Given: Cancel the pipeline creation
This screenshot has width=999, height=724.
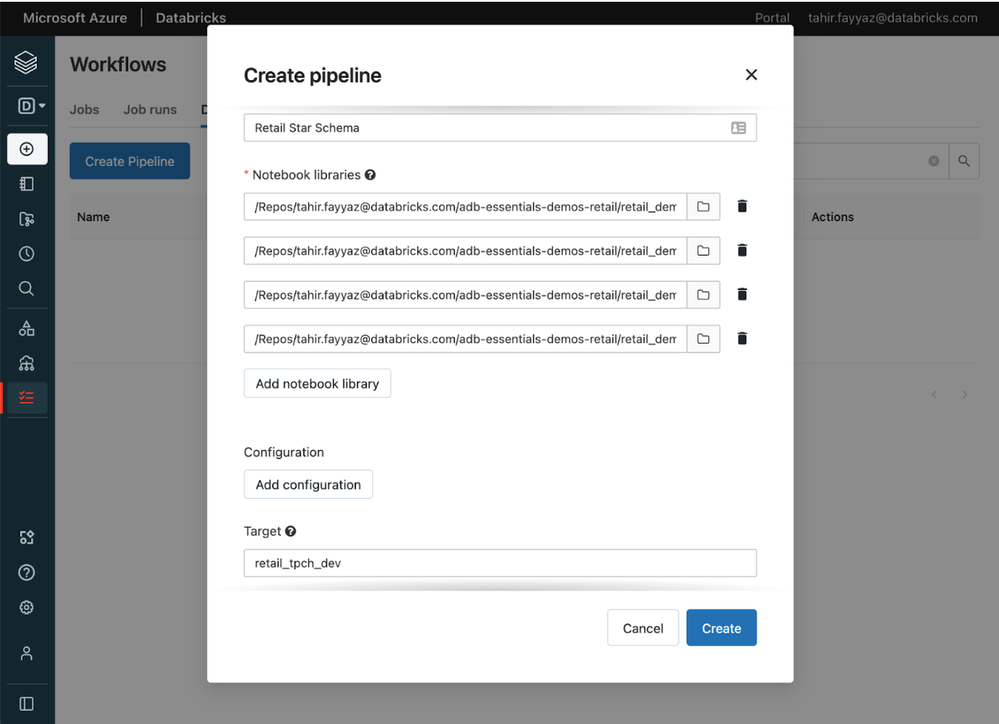Looking at the screenshot, I should (x=643, y=628).
